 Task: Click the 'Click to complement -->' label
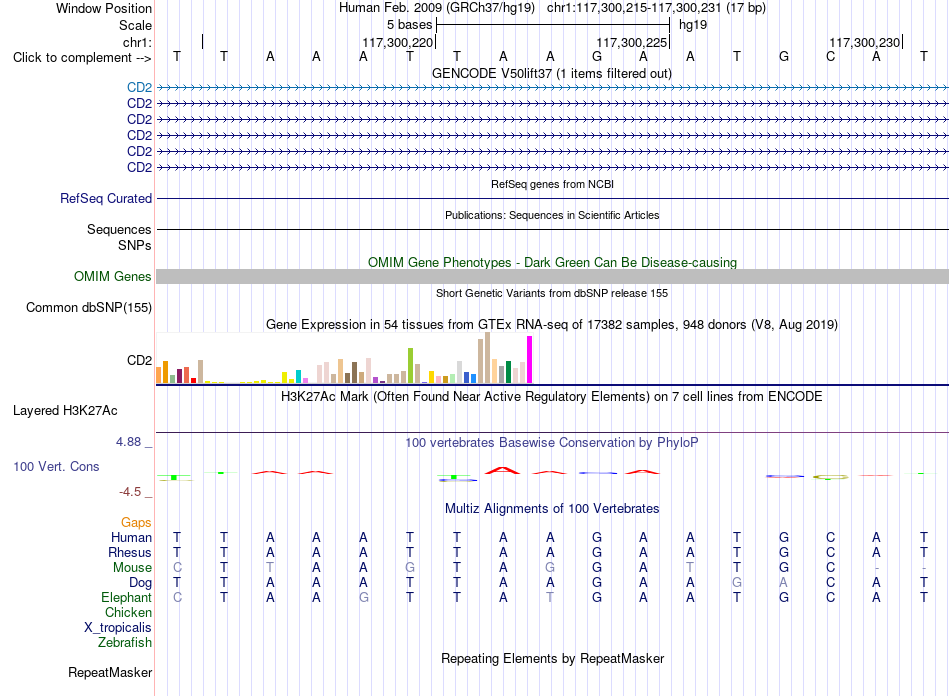[82, 58]
